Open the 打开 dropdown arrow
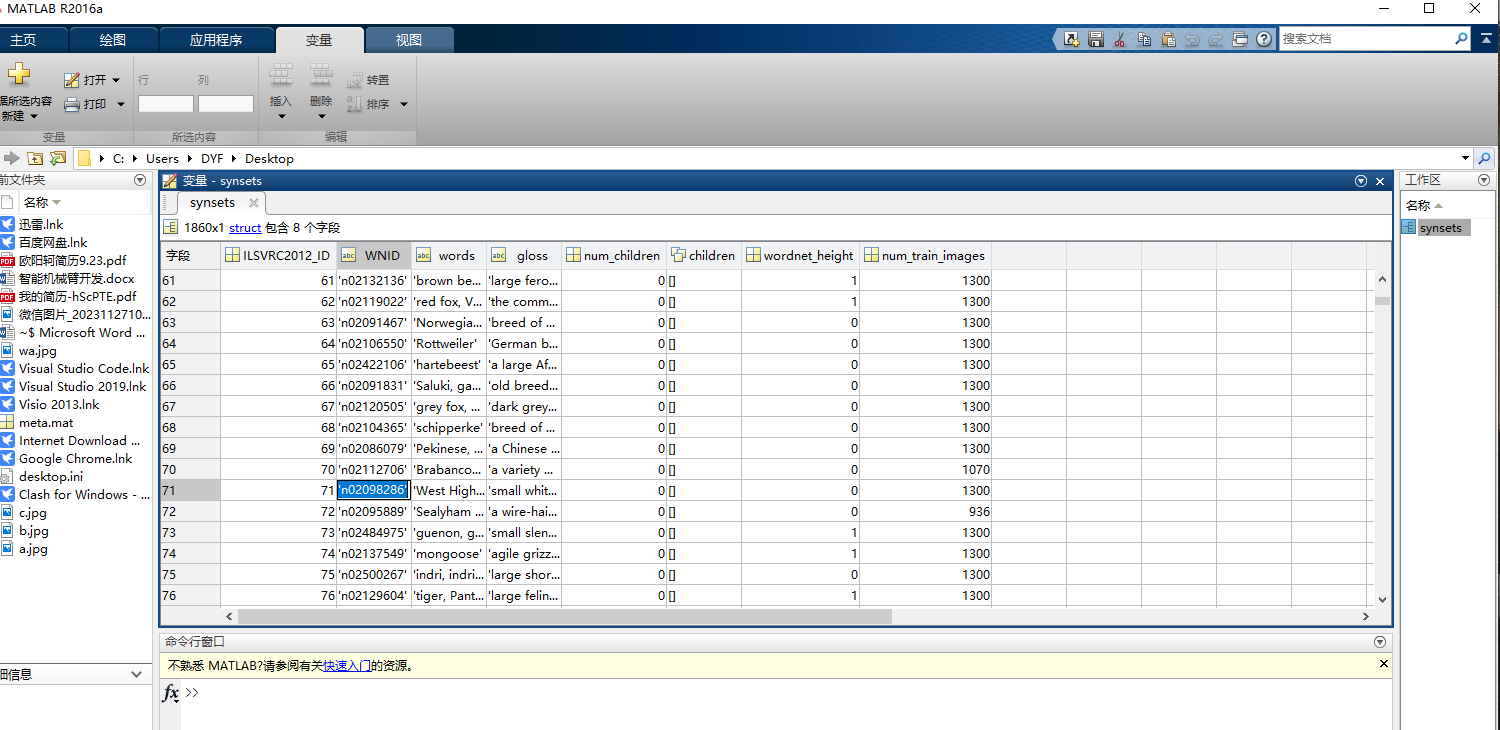 tap(116, 80)
